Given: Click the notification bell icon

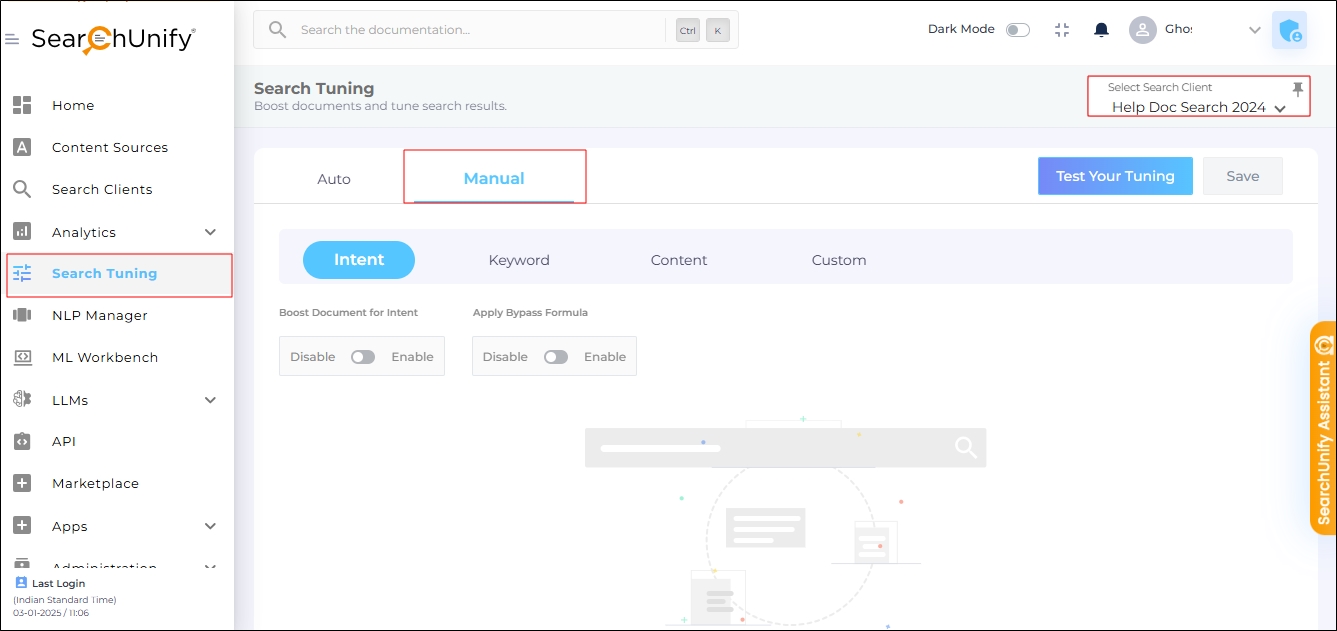Looking at the screenshot, I should click(x=1101, y=30).
